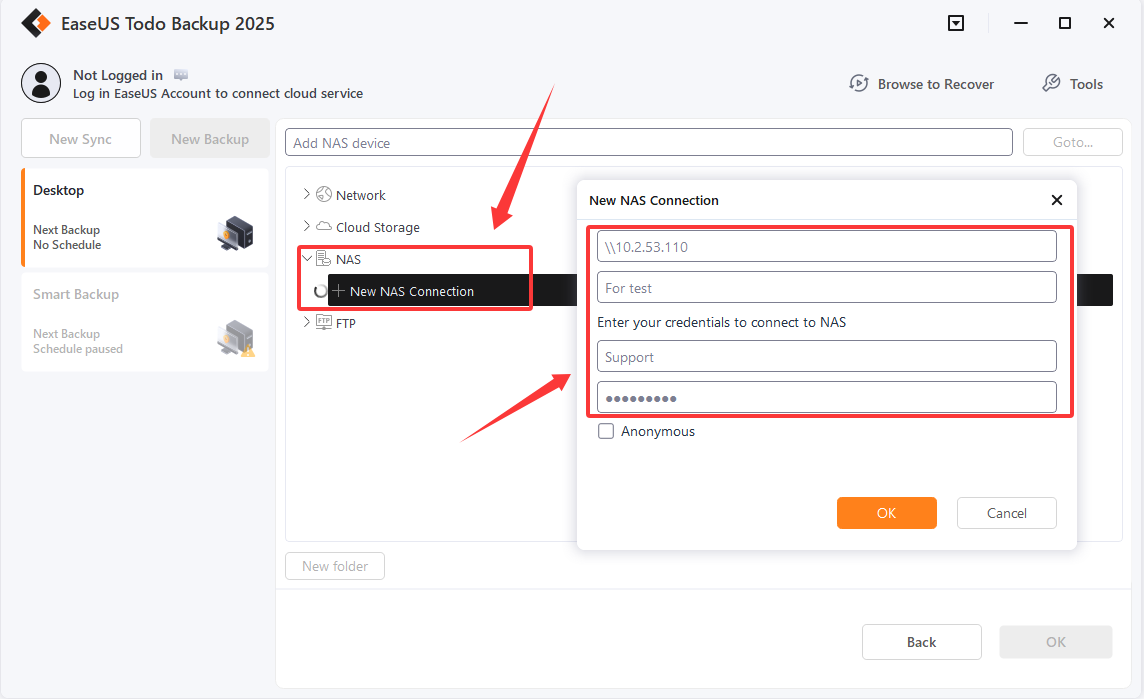
Task: Click the Smart Backup warning thumbnail
Action: coord(236,338)
